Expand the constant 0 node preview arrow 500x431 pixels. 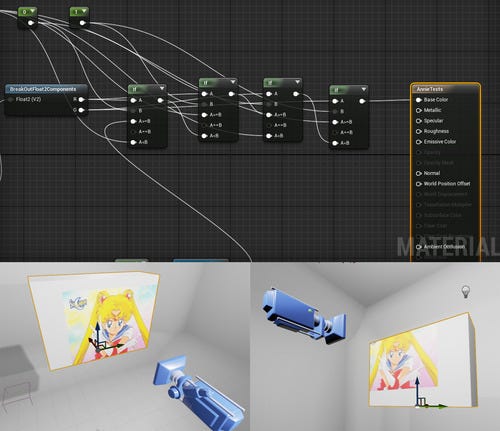32,12
